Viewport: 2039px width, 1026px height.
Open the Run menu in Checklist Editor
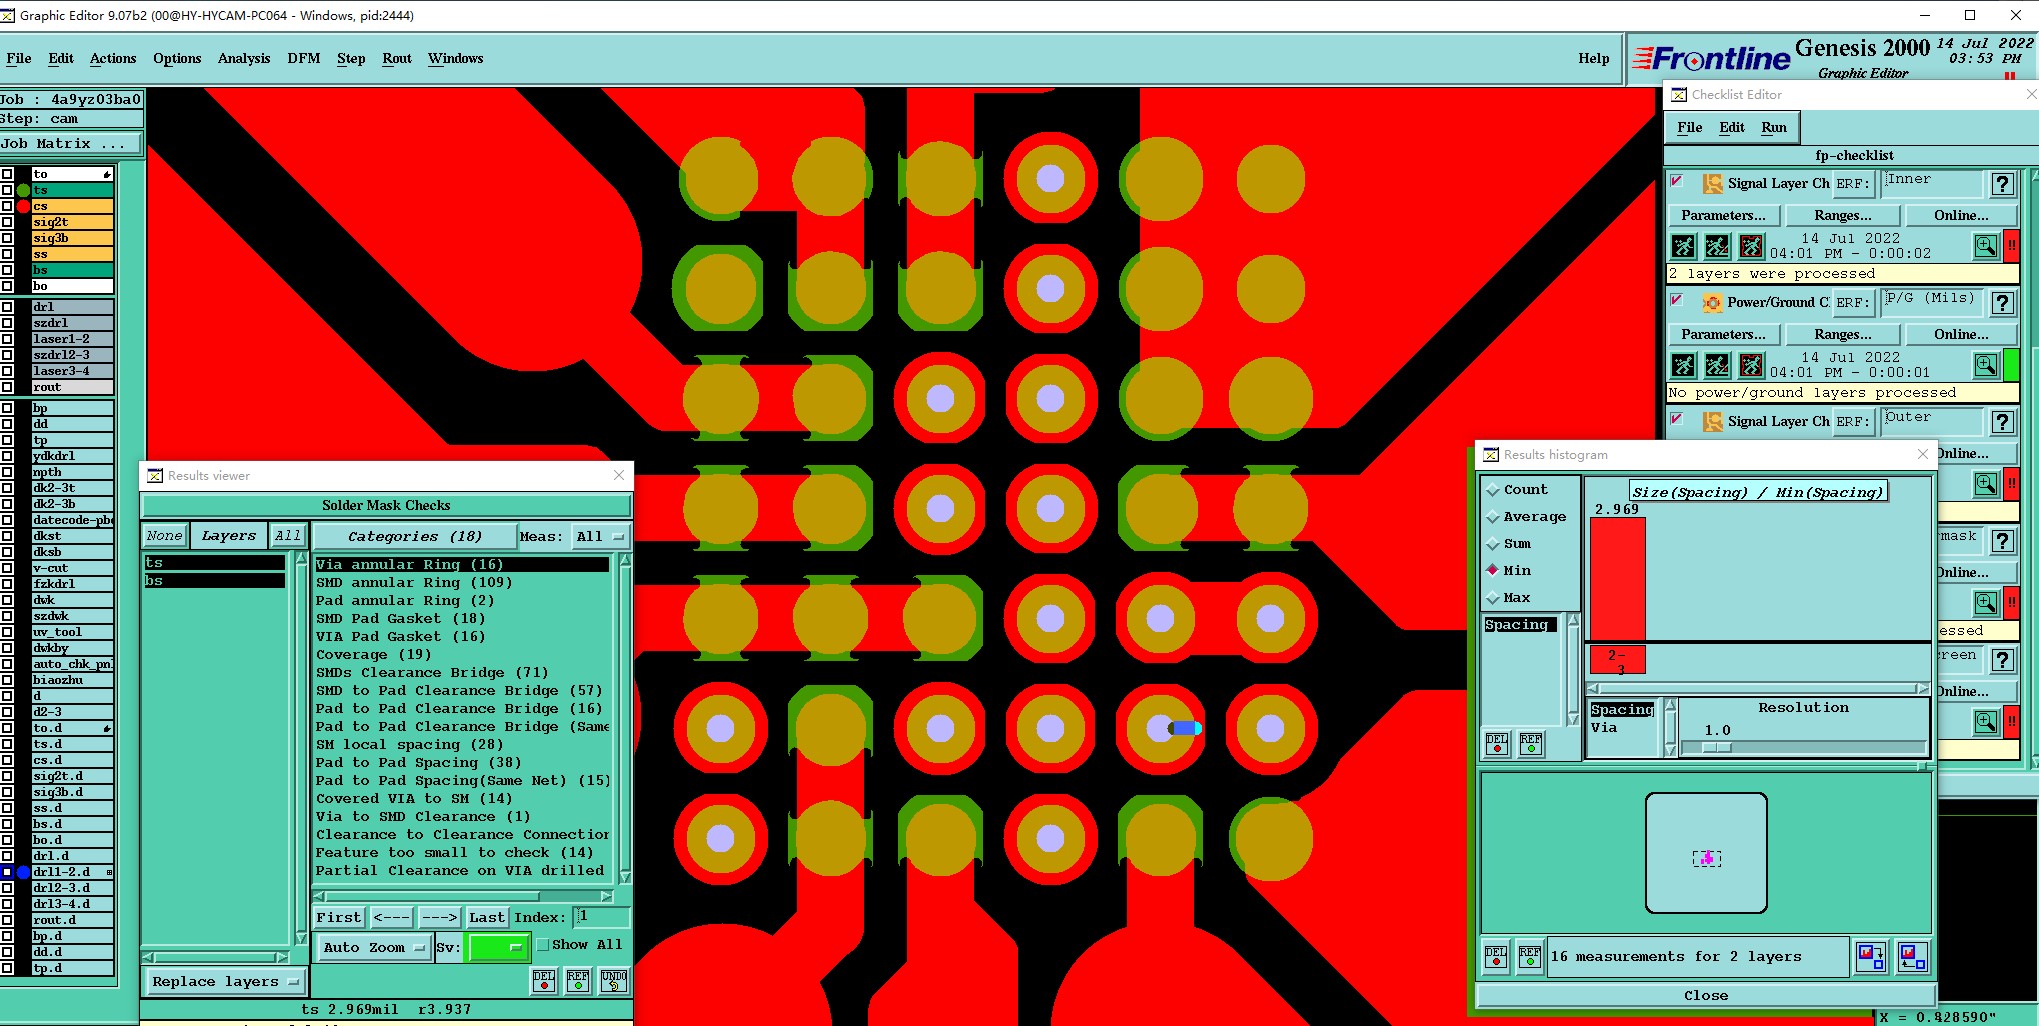point(1774,128)
